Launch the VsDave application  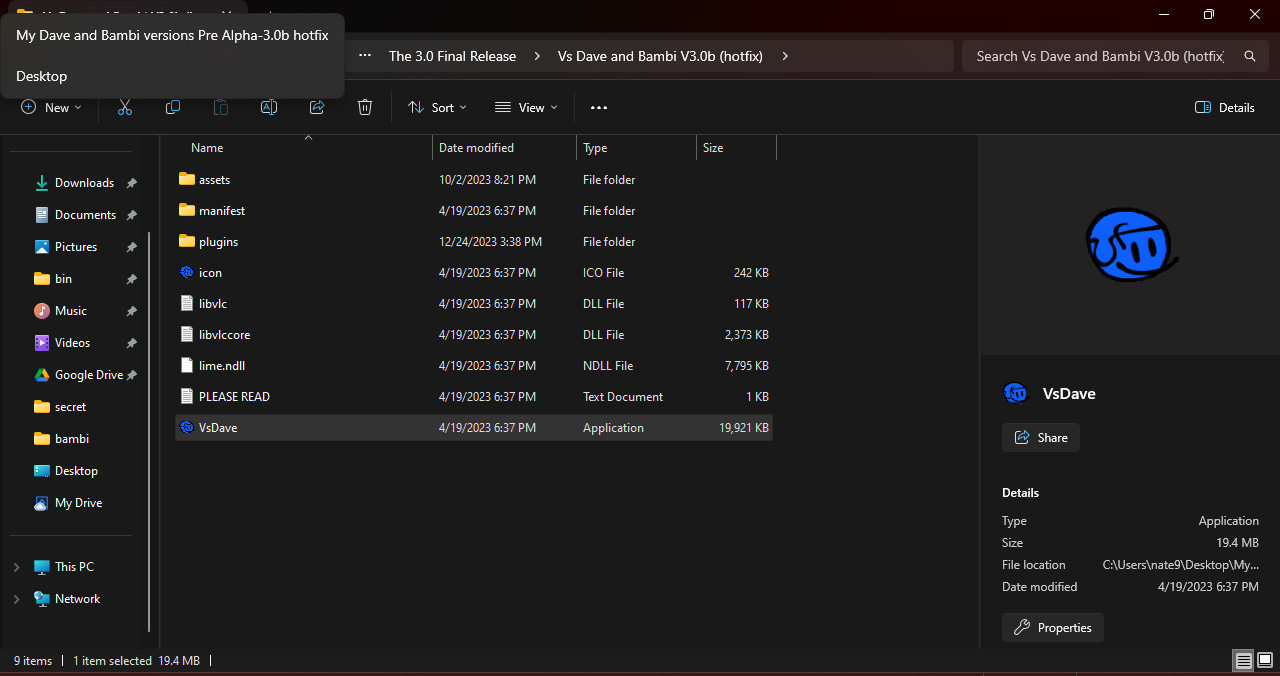[217, 427]
